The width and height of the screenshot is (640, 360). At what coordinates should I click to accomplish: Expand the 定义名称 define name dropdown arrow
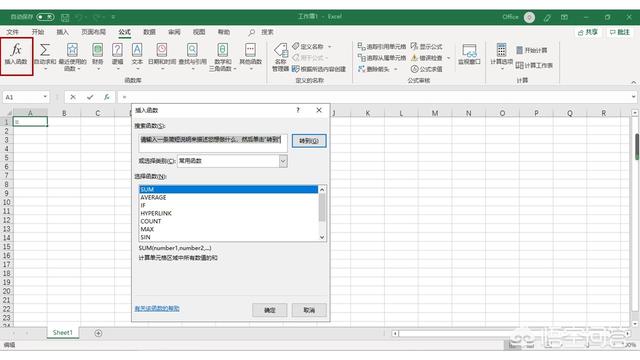click(330, 47)
